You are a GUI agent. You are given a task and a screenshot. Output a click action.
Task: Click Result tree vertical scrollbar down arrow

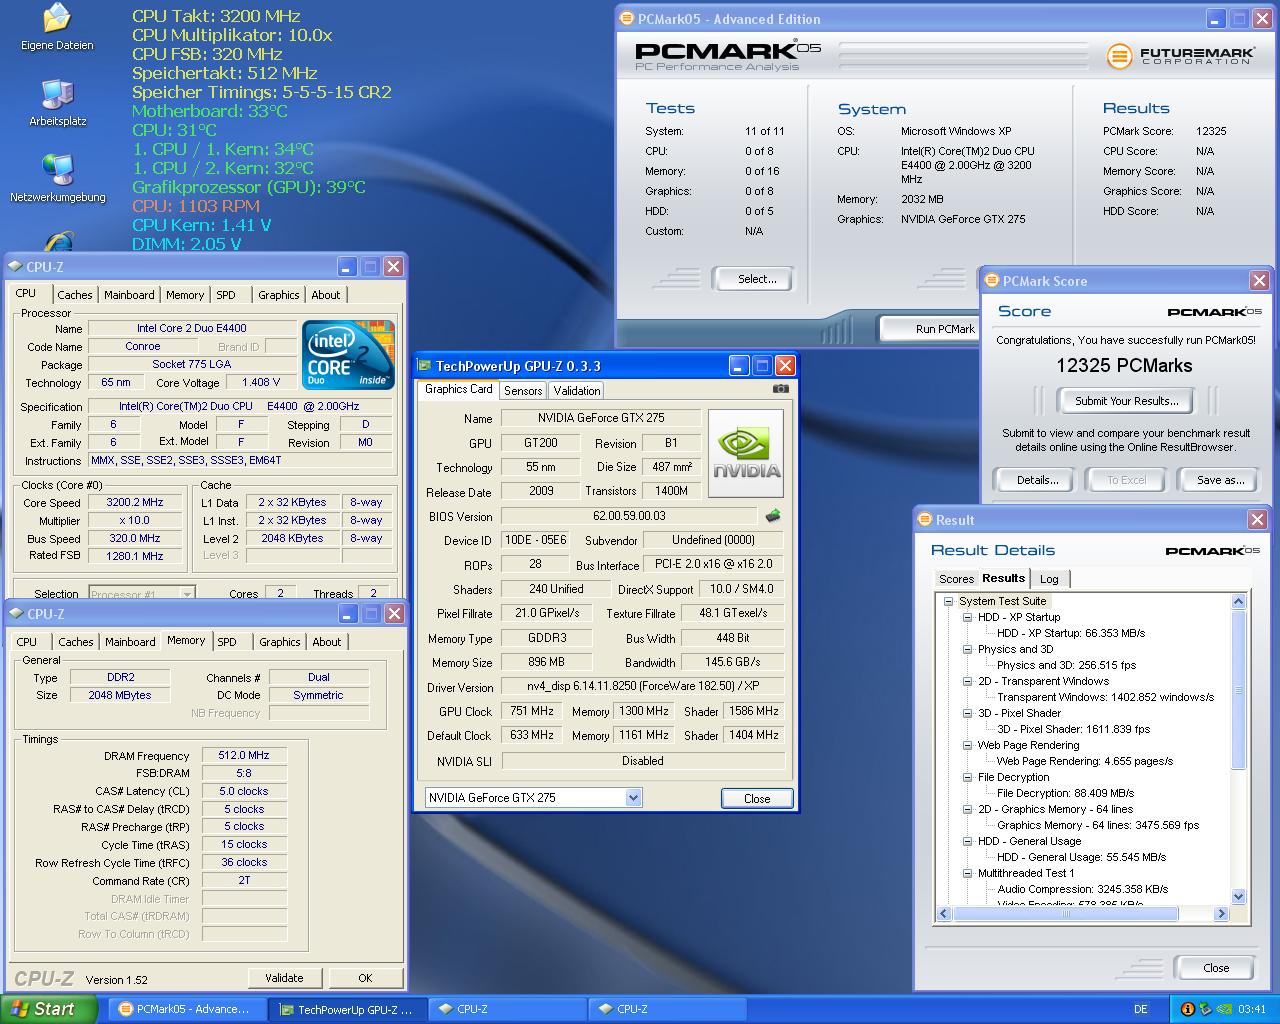(x=1238, y=897)
